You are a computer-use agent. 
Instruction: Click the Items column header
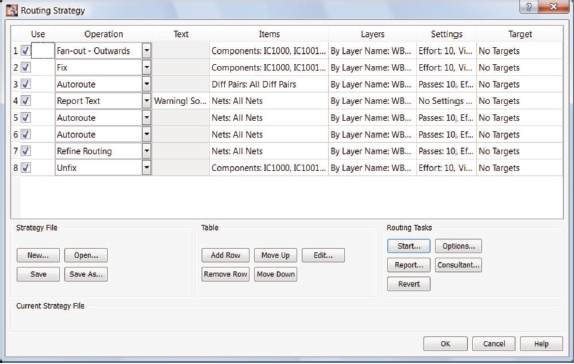(x=269, y=34)
